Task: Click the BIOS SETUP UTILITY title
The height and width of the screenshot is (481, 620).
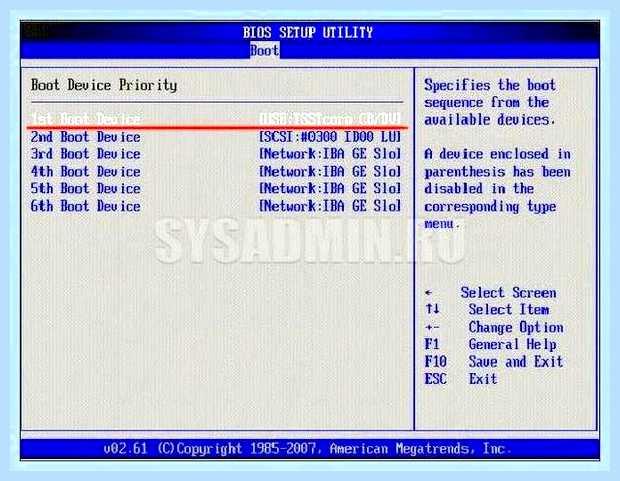Action: coord(308,32)
